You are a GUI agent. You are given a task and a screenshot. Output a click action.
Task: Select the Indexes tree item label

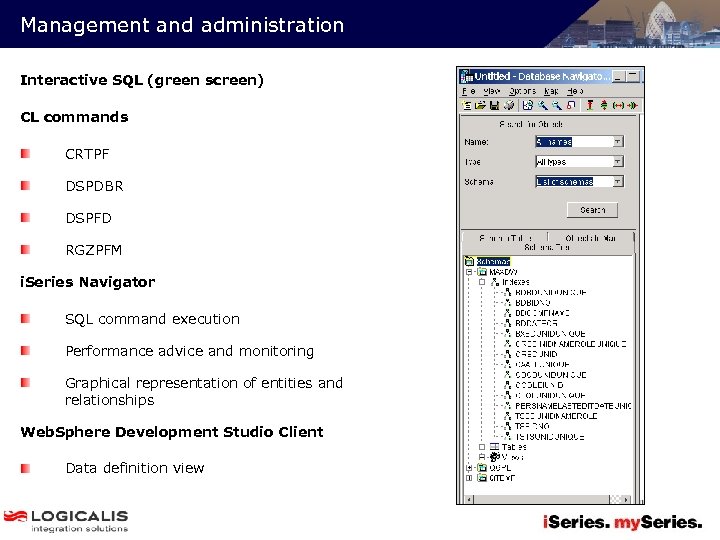(516, 282)
